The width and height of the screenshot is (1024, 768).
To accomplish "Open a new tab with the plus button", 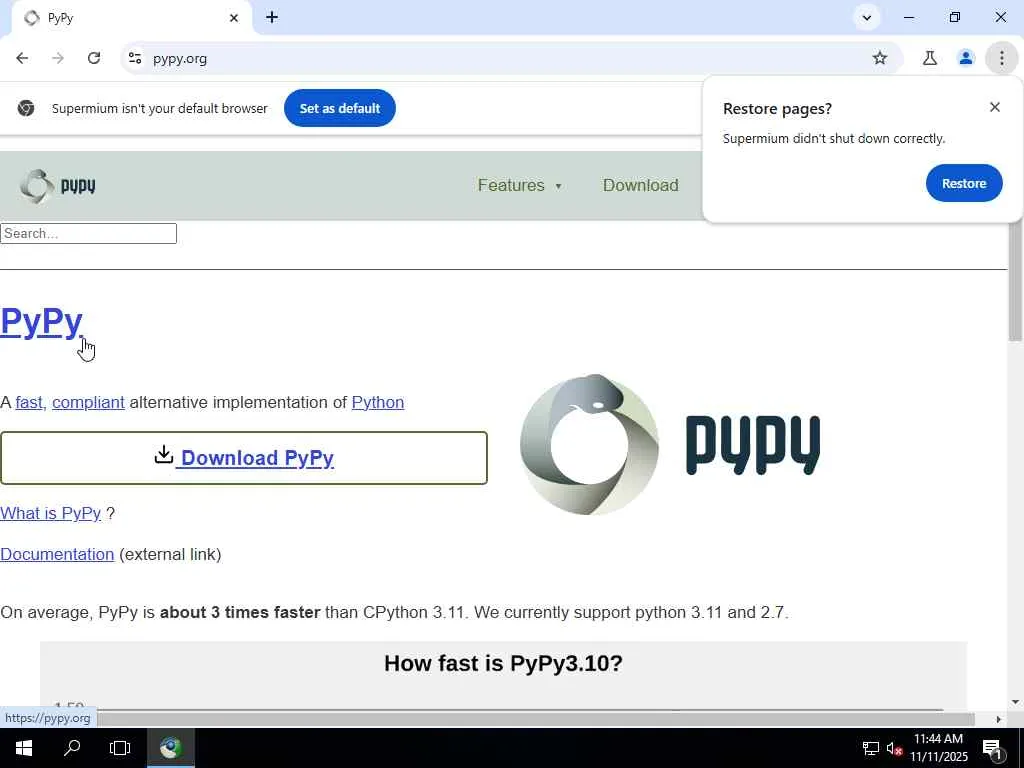I will [272, 18].
